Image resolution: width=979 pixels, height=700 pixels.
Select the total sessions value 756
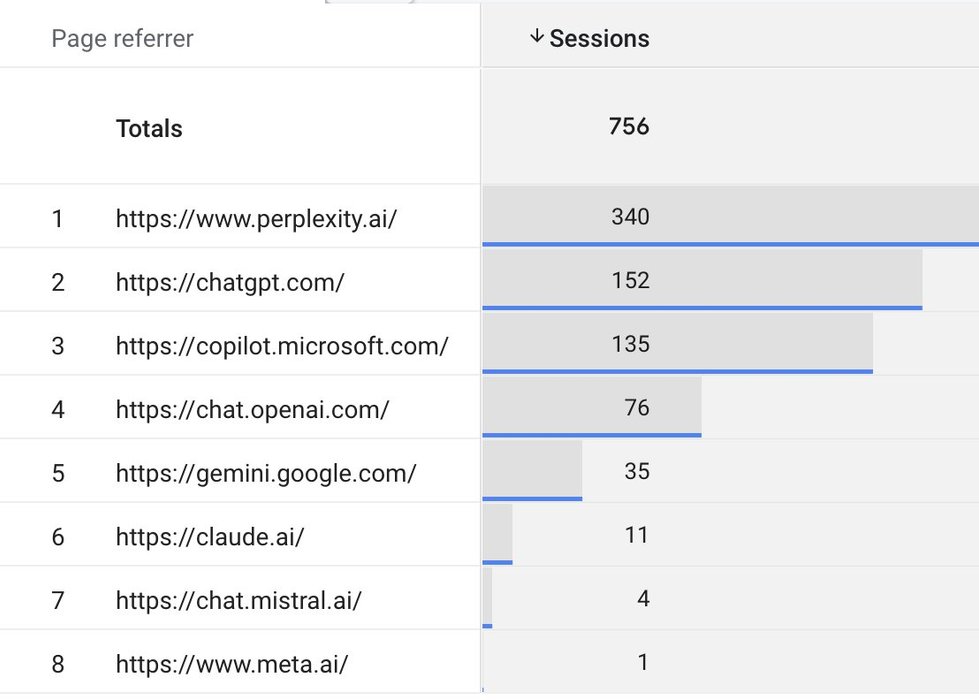coord(629,126)
